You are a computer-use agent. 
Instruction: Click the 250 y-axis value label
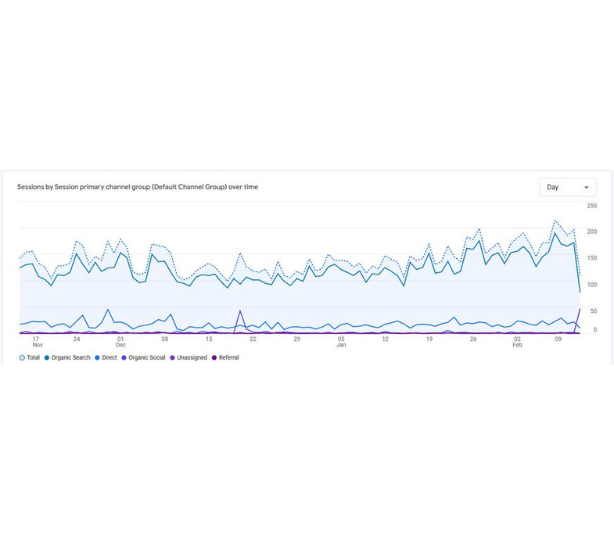592,206
